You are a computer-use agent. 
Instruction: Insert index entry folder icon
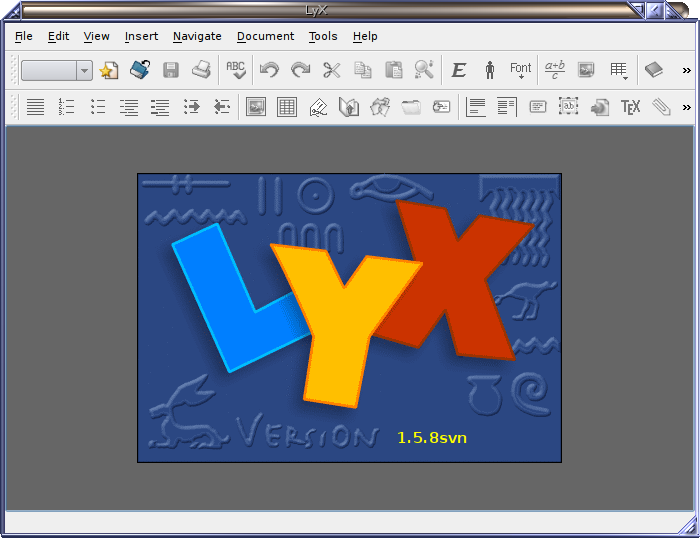[411, 107]
